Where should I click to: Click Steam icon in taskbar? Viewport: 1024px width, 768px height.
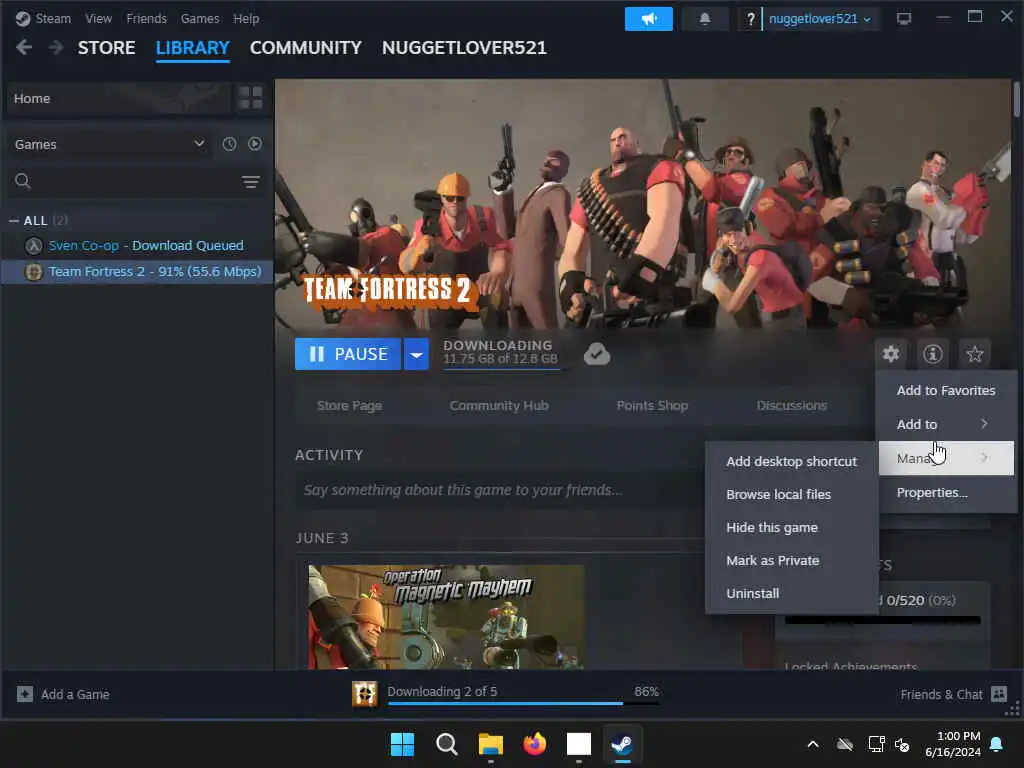pyautogui.click(x=622, y=744)
